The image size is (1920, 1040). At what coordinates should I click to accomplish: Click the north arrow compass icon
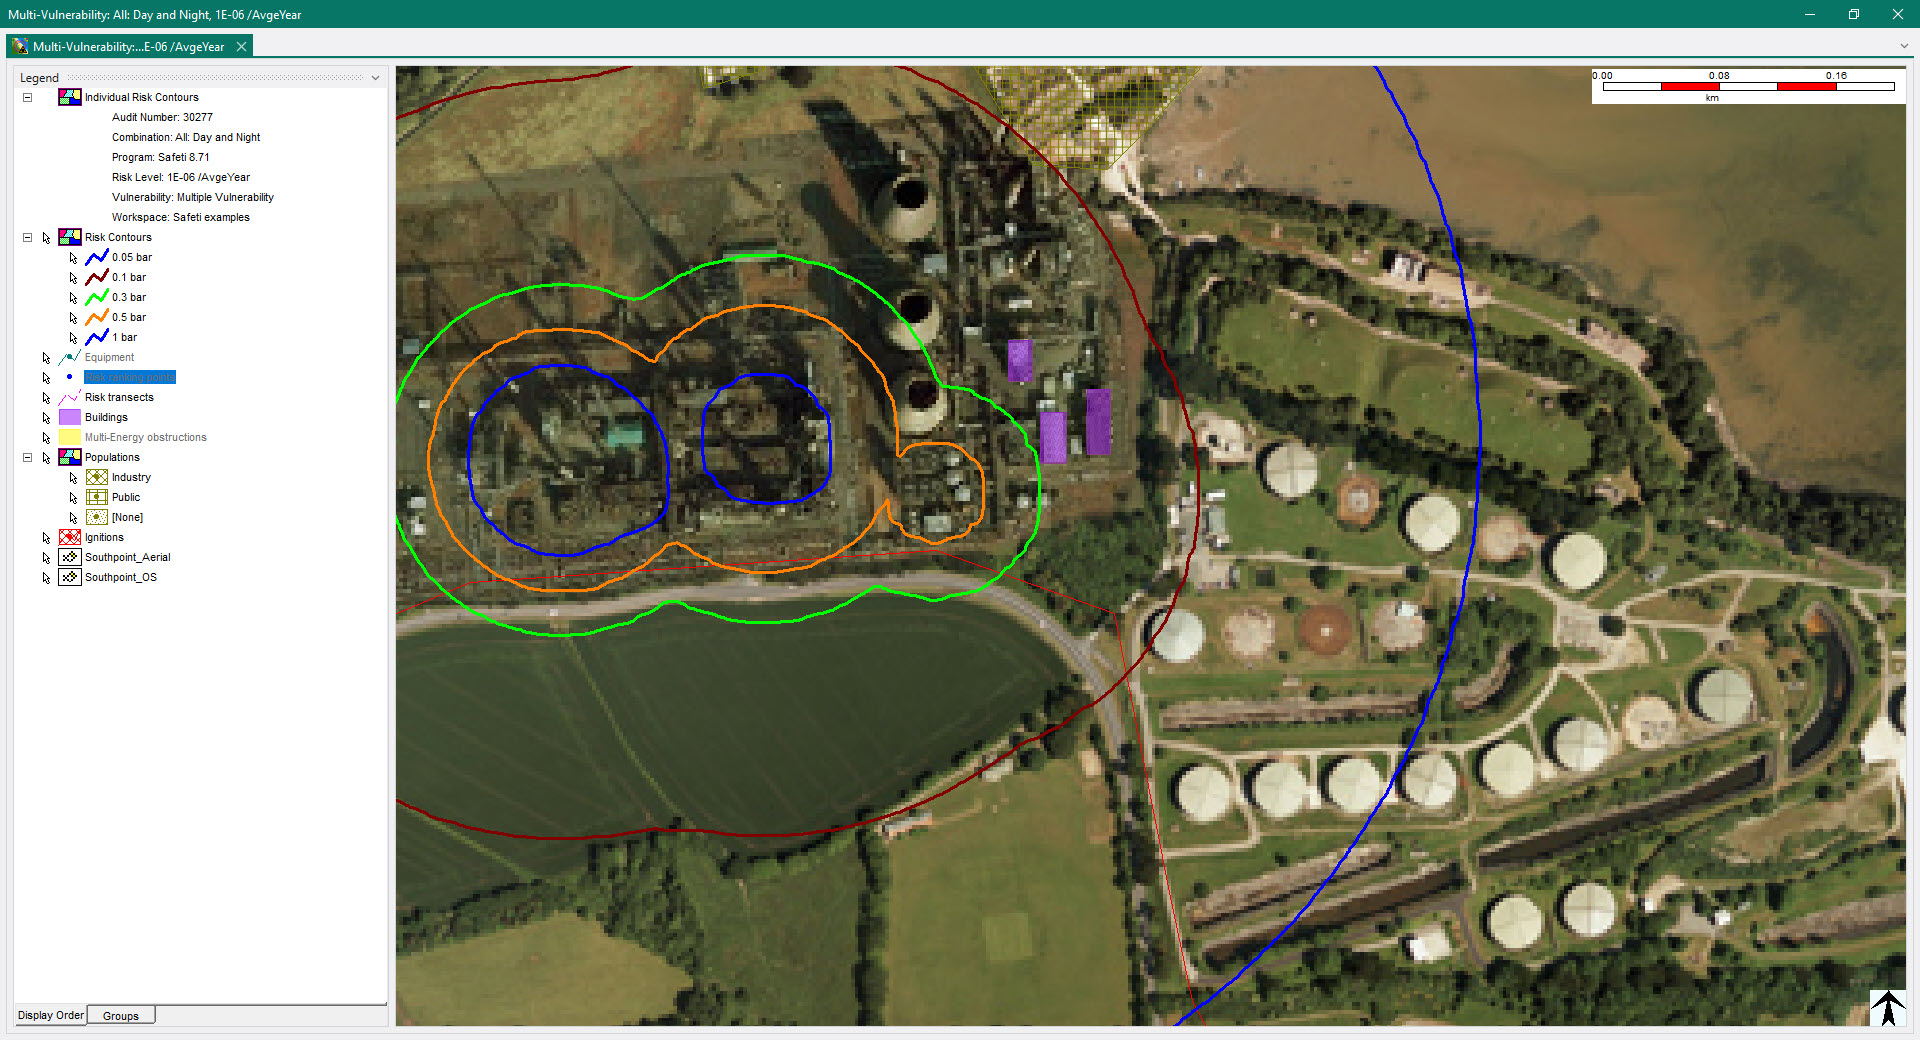tap(1887, 1007)
